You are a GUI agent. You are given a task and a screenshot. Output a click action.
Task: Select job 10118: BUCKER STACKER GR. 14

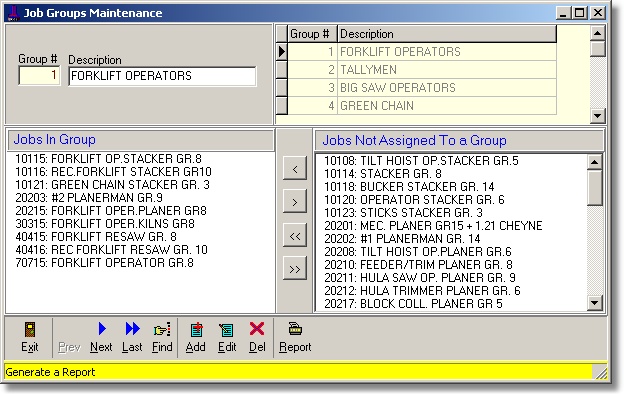click(409, 187)
